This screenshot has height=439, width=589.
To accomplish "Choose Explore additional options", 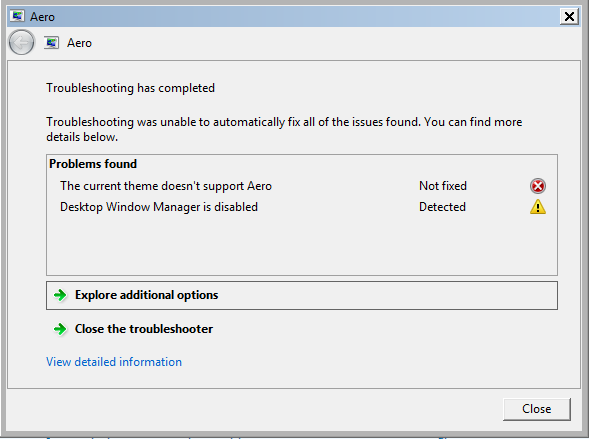I will [302, 295].
